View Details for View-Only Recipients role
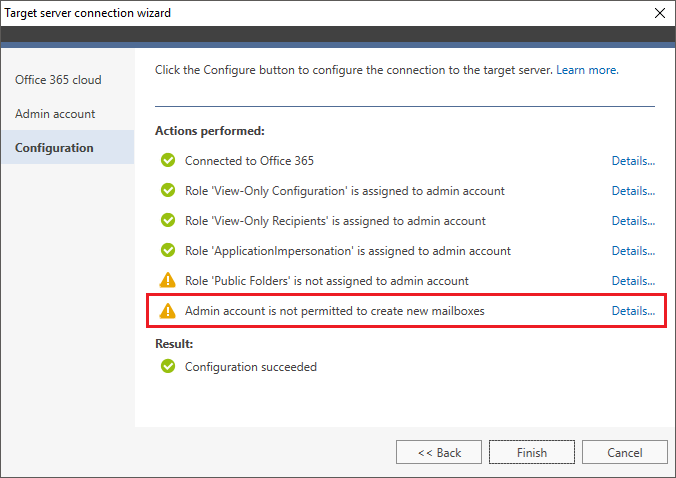 tap(633, 221)
